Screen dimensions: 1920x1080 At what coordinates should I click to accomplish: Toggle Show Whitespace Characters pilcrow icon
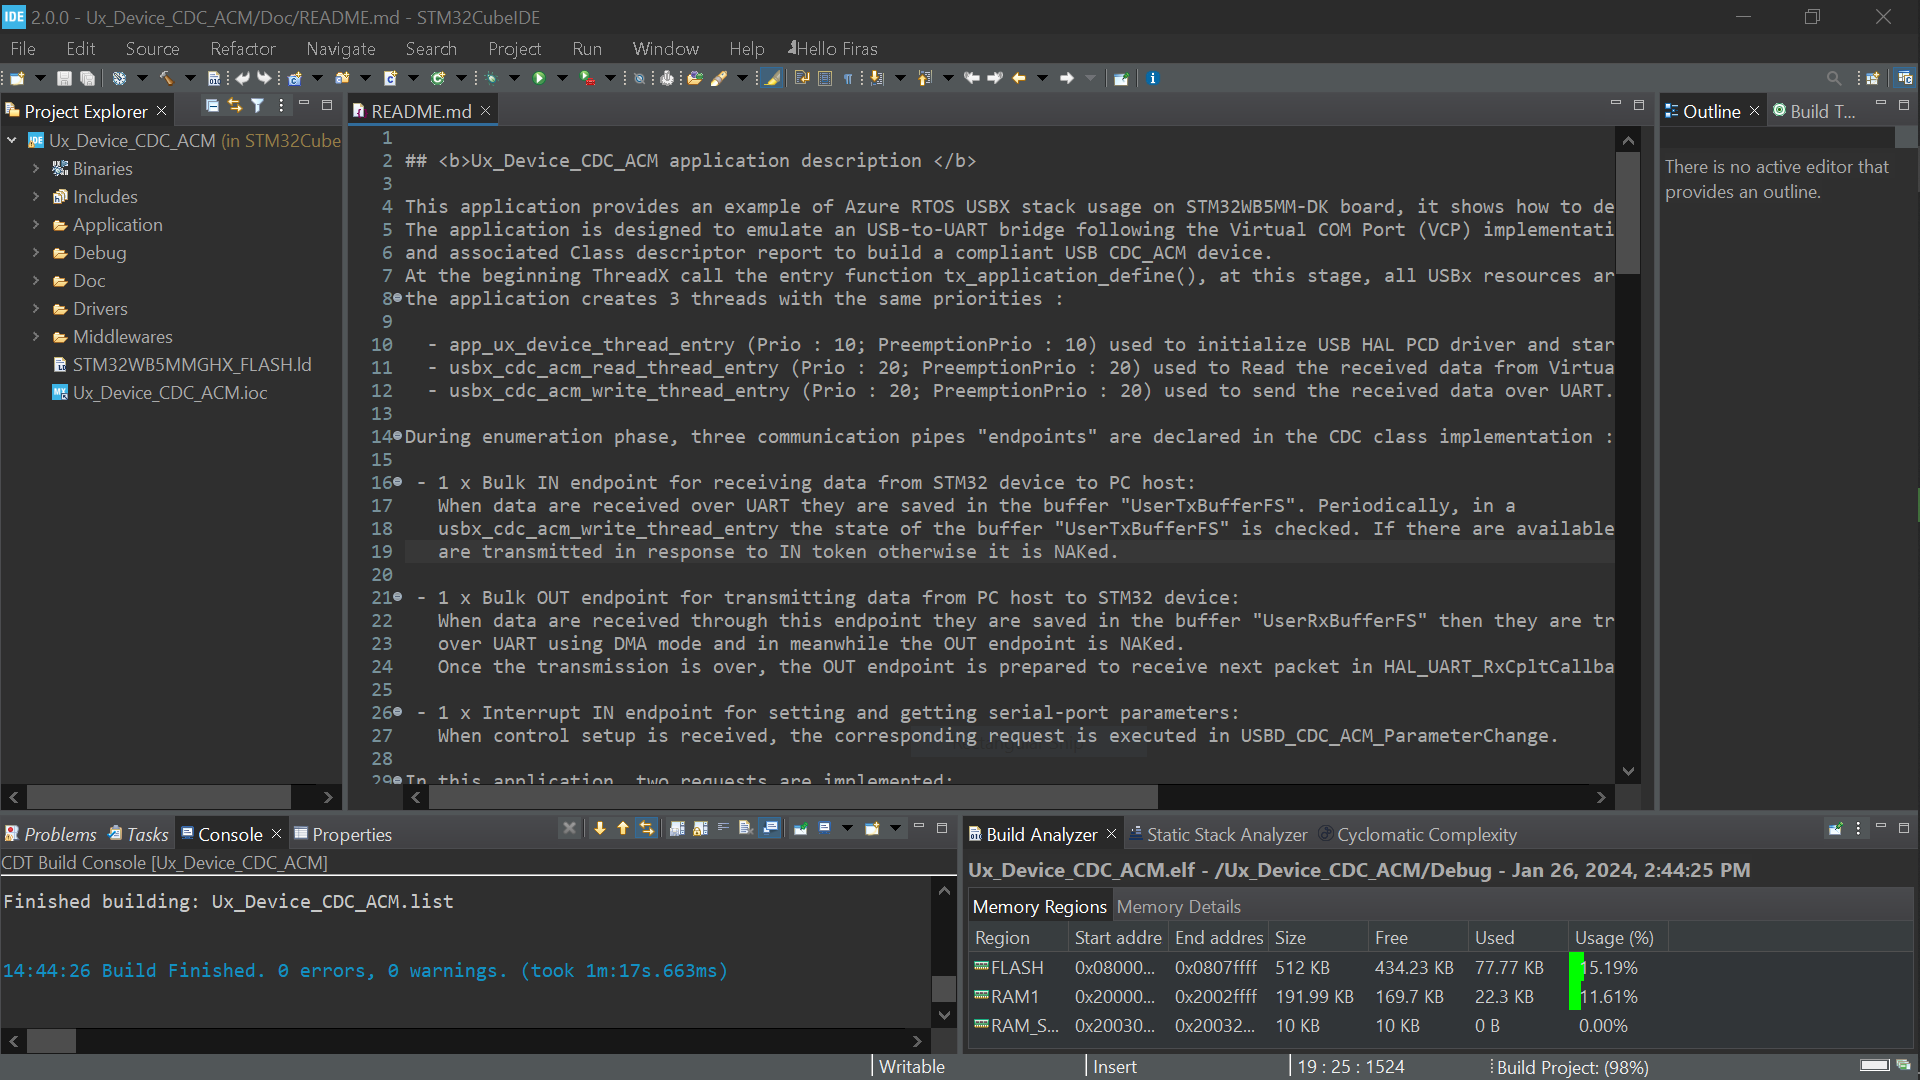tap(848, 78)
